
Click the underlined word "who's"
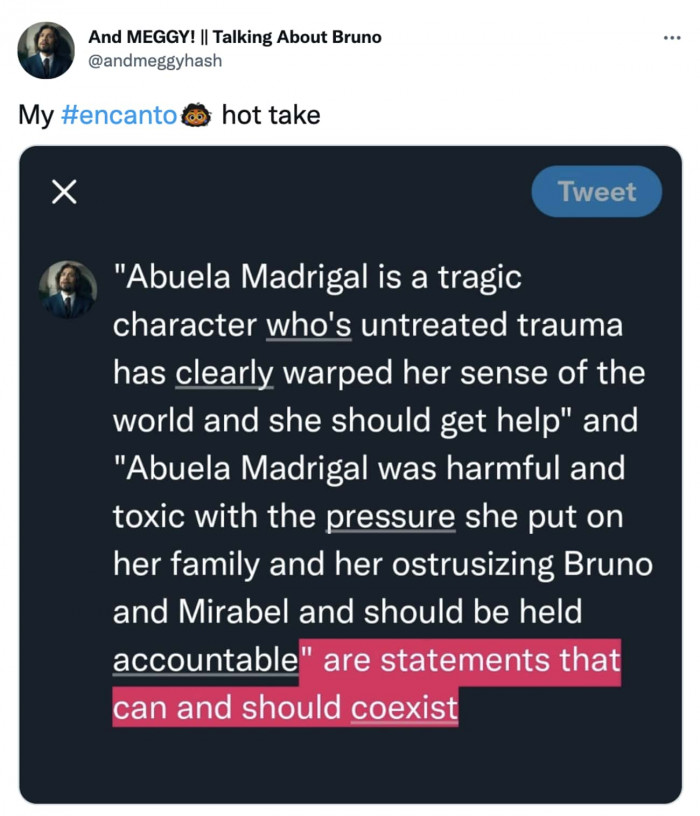(x=309, y=325)
